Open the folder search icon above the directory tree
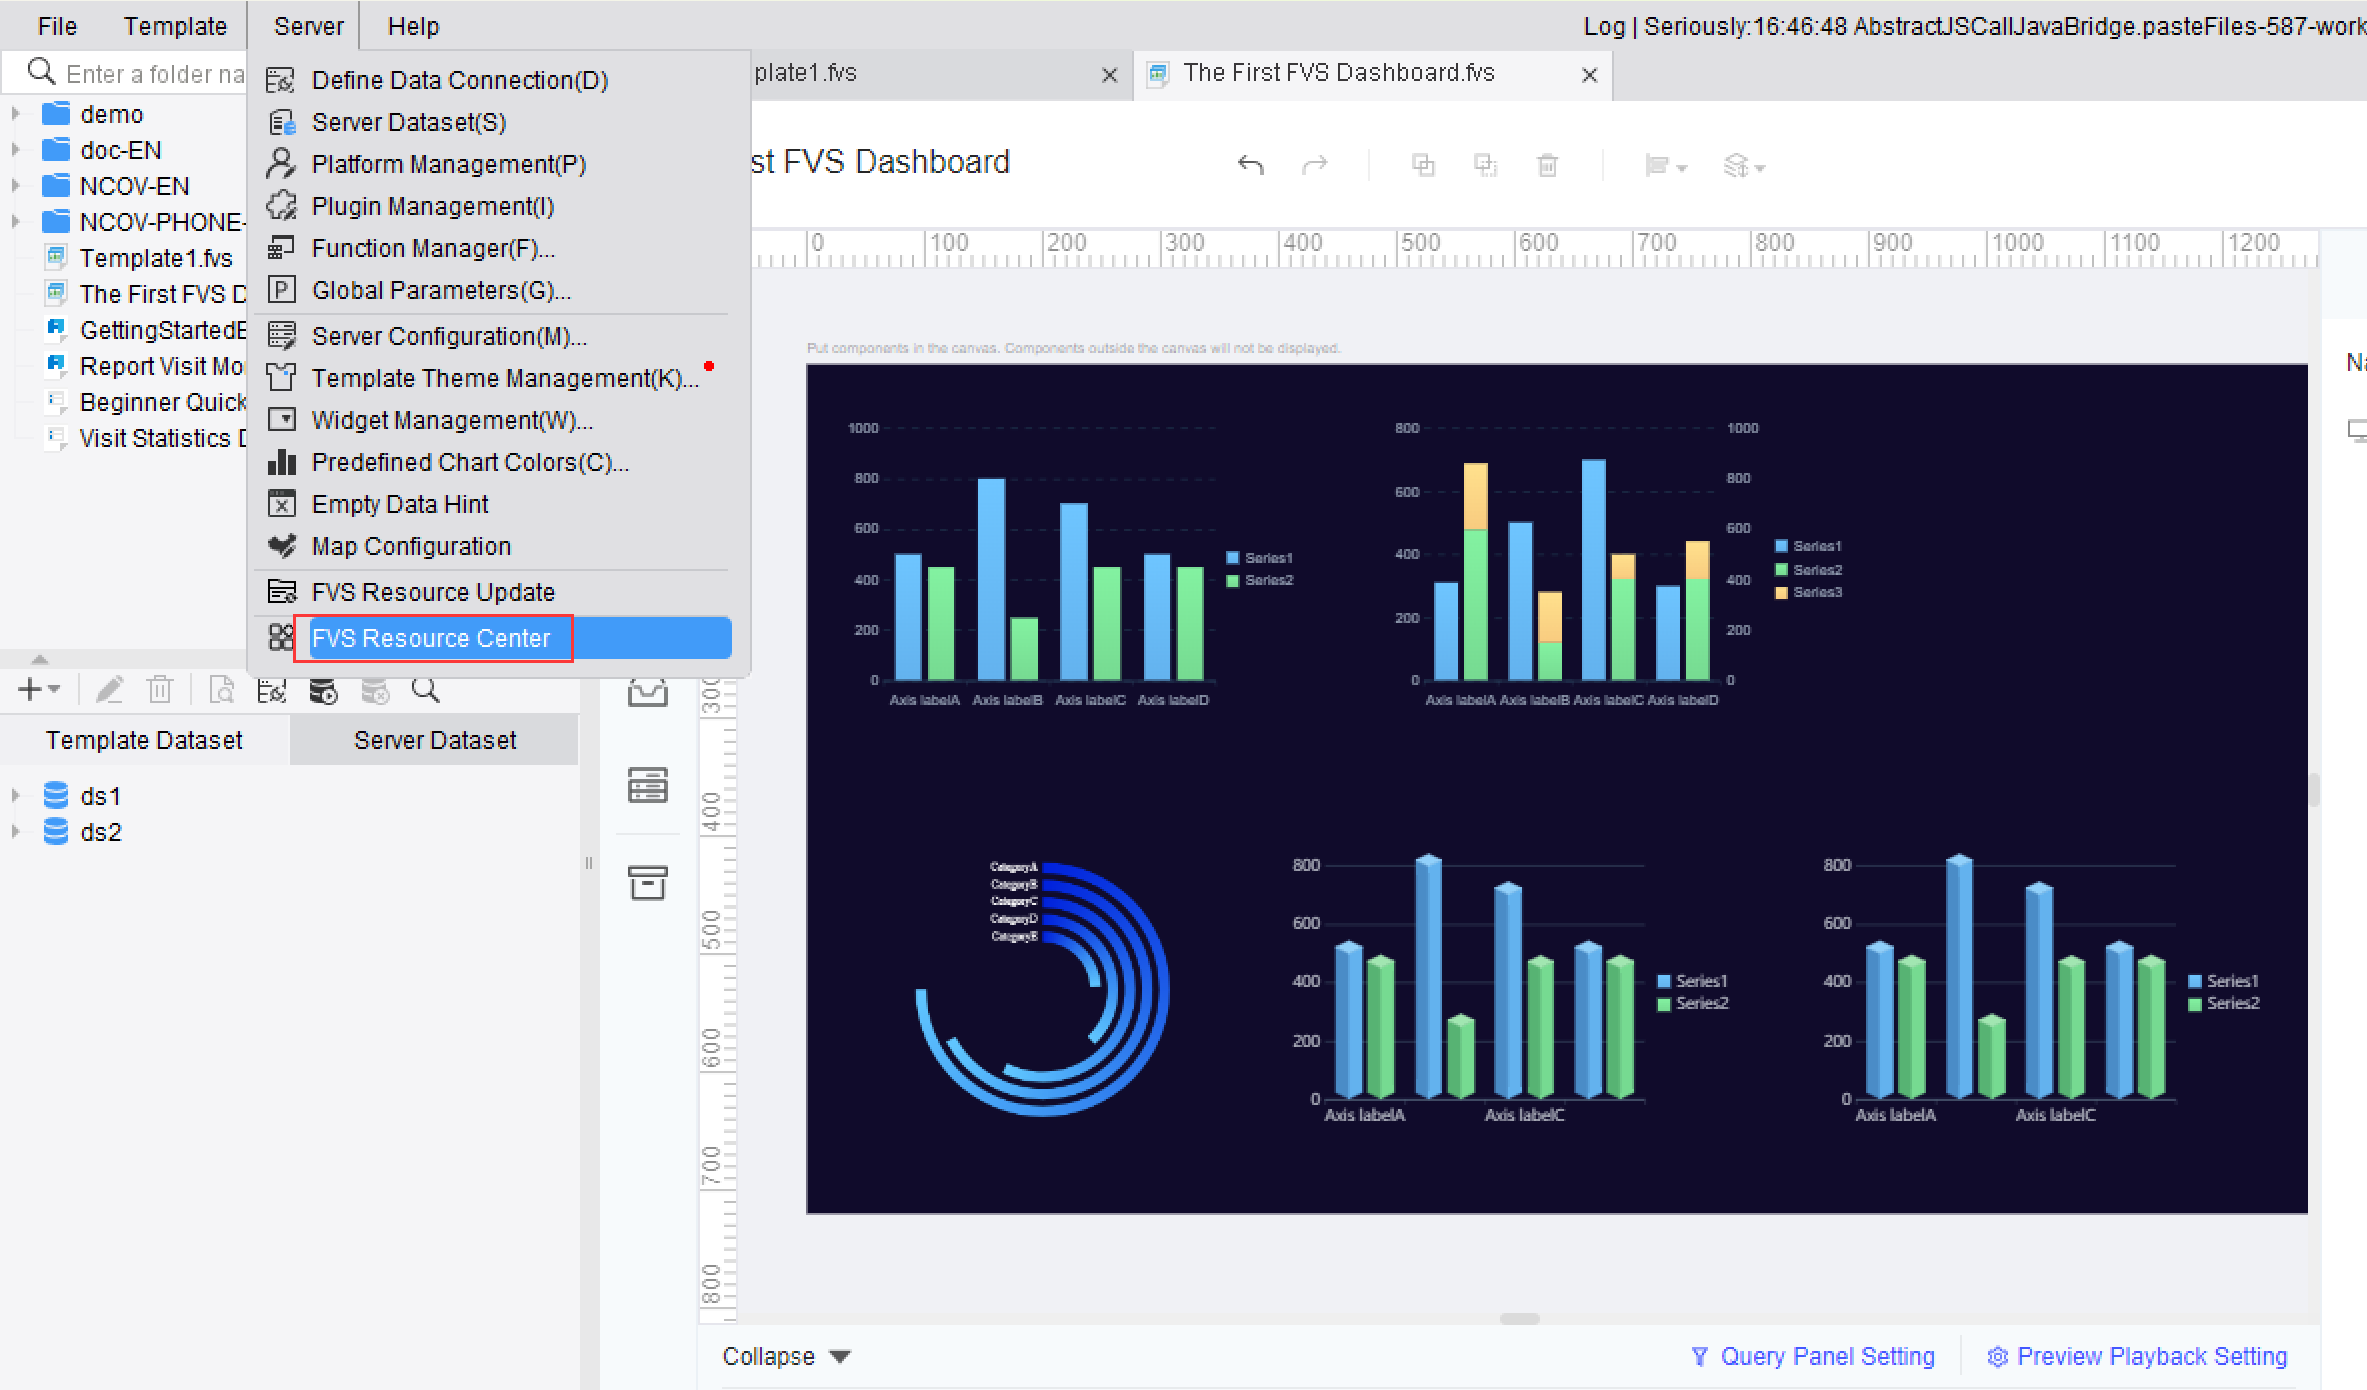This screenshot has width=2367, height=1390. (40, 71)
